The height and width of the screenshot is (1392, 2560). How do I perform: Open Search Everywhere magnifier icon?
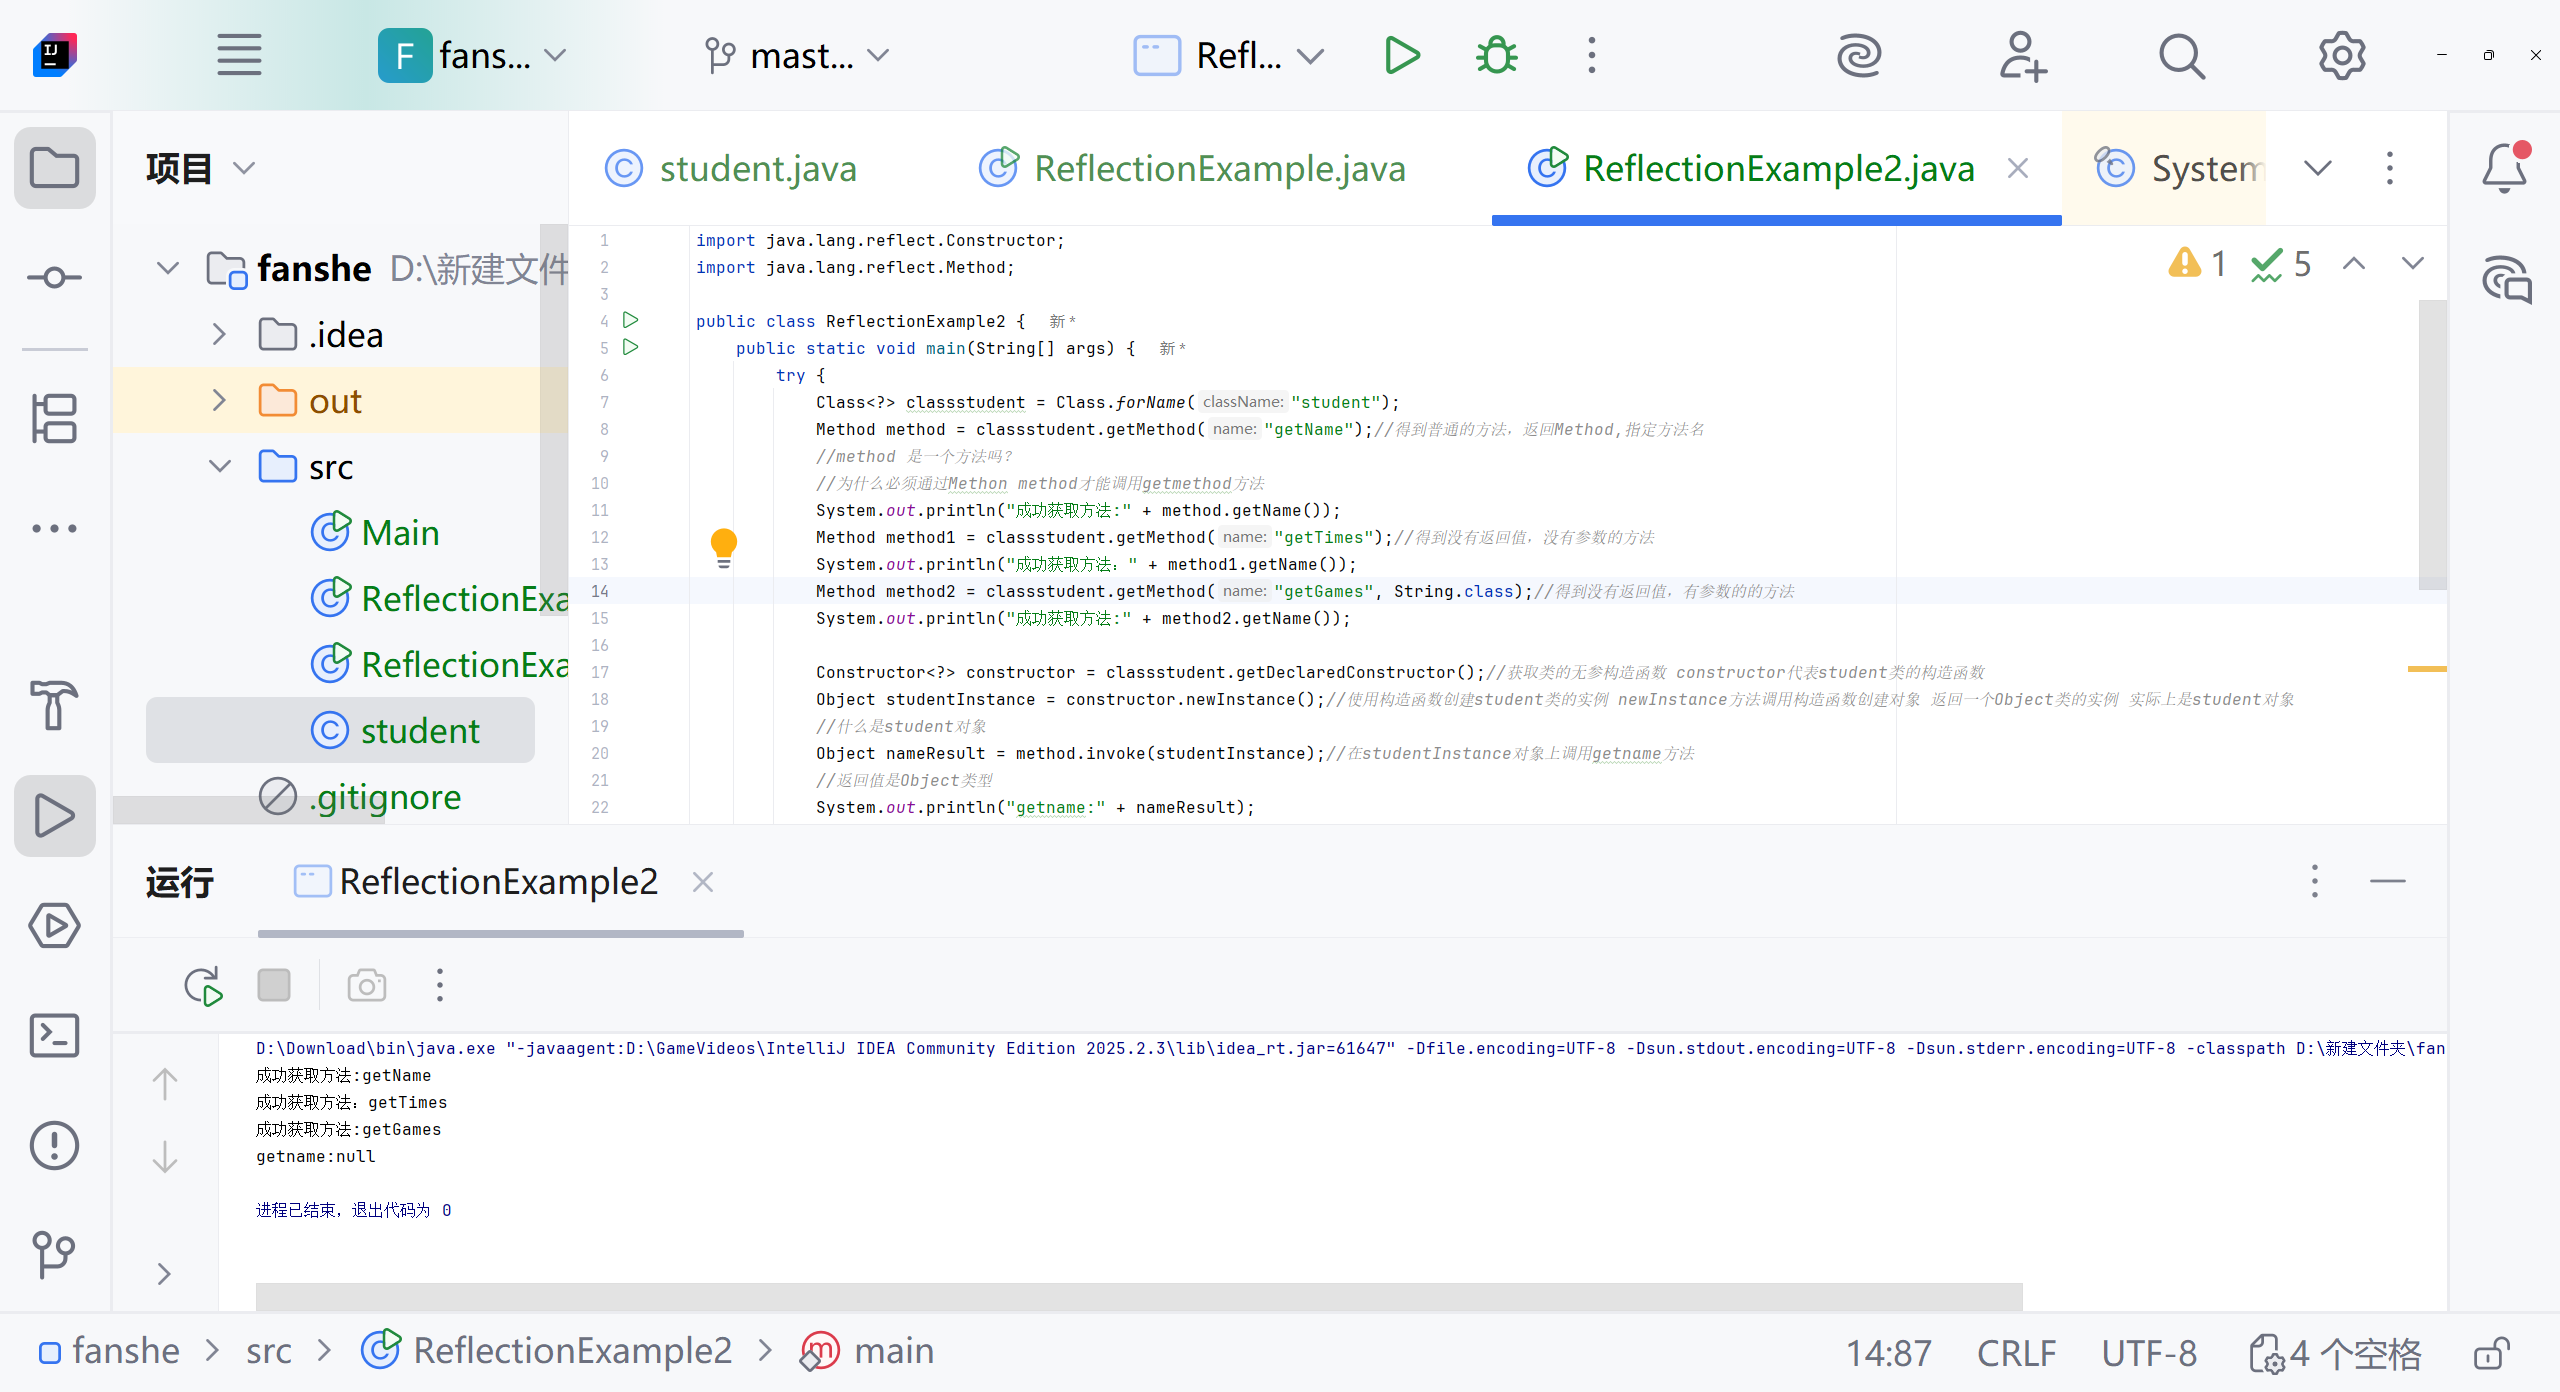[x=2181, y=56]
